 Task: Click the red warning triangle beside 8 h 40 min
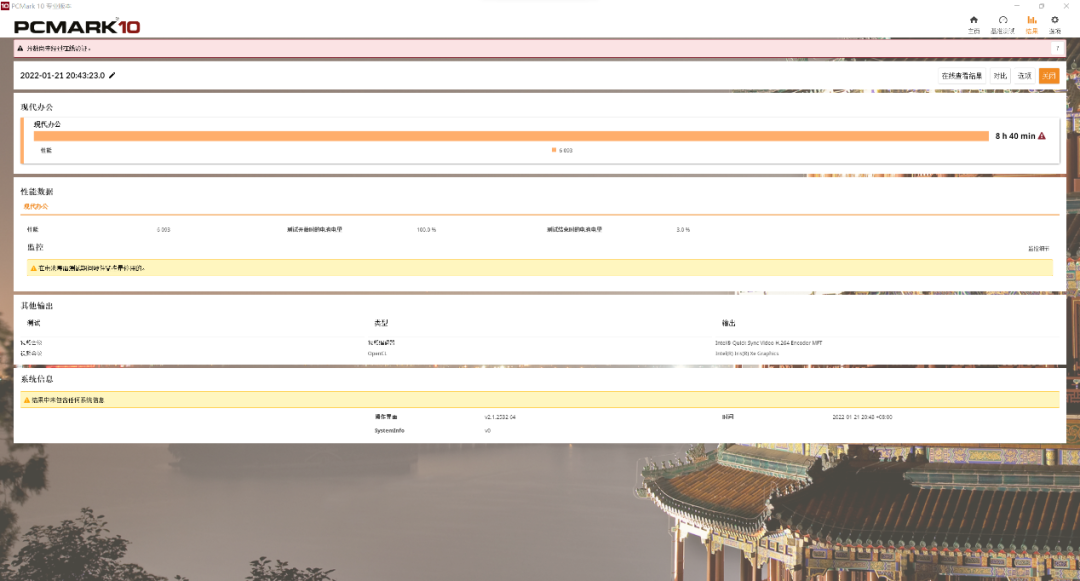pyautogui.click(x=1041, y=136)
